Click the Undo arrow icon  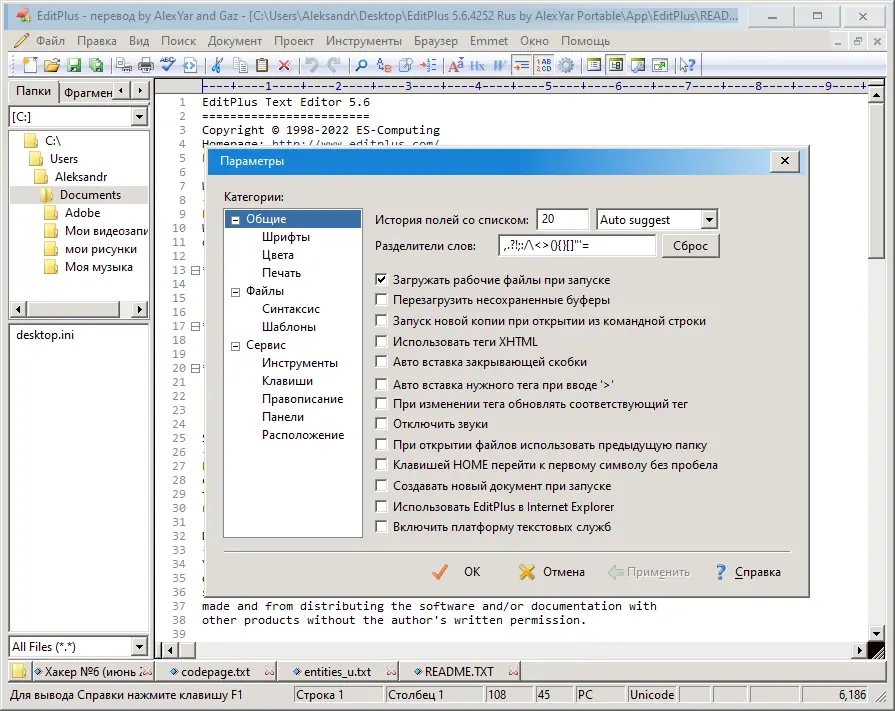(312, 65)
